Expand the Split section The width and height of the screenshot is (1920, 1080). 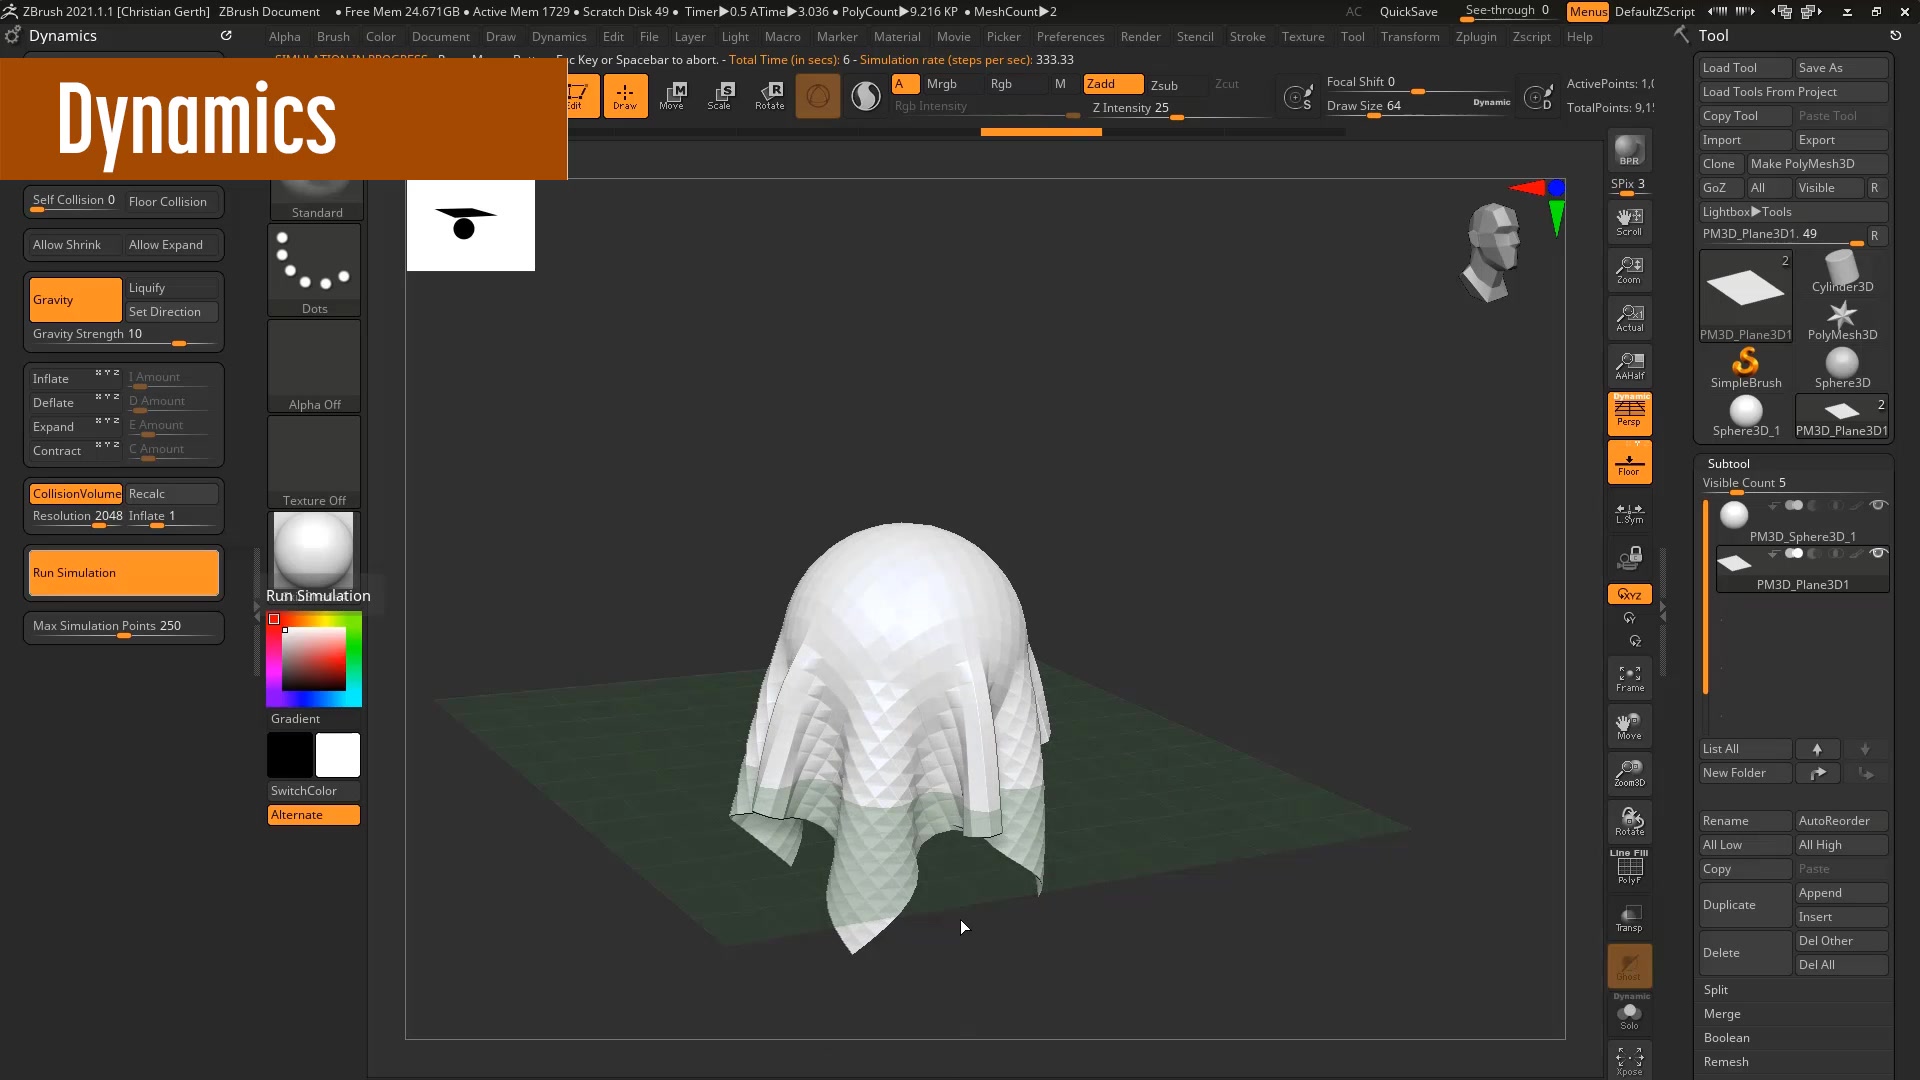[1716, 990]
